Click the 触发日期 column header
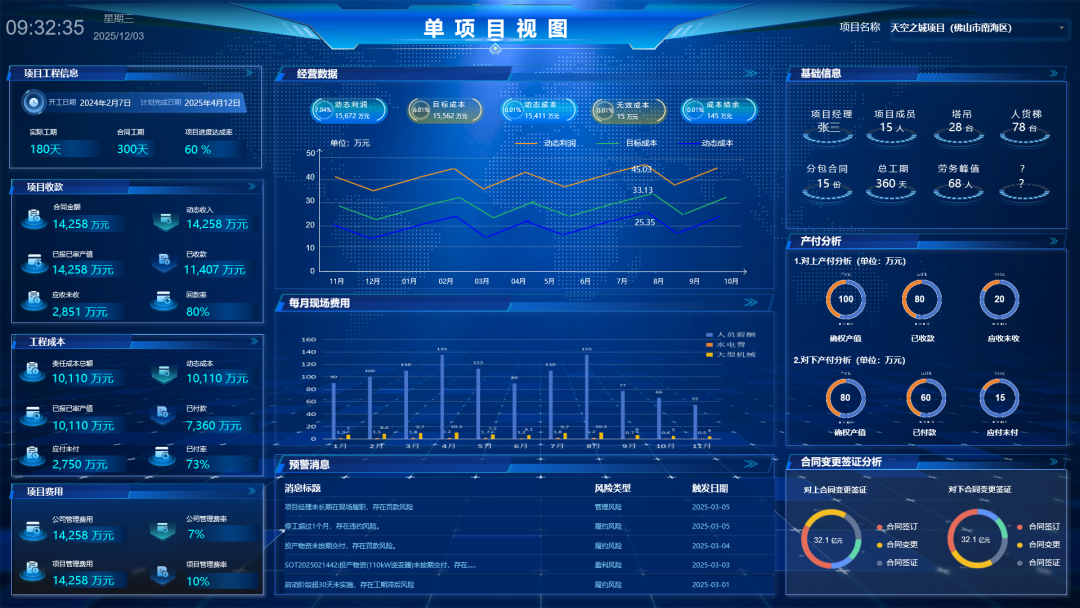Screen dimensions: 1080x608 710,488
